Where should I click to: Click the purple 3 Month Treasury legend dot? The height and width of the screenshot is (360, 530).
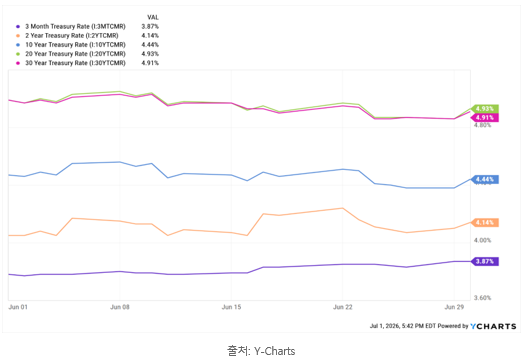[18, 26]
